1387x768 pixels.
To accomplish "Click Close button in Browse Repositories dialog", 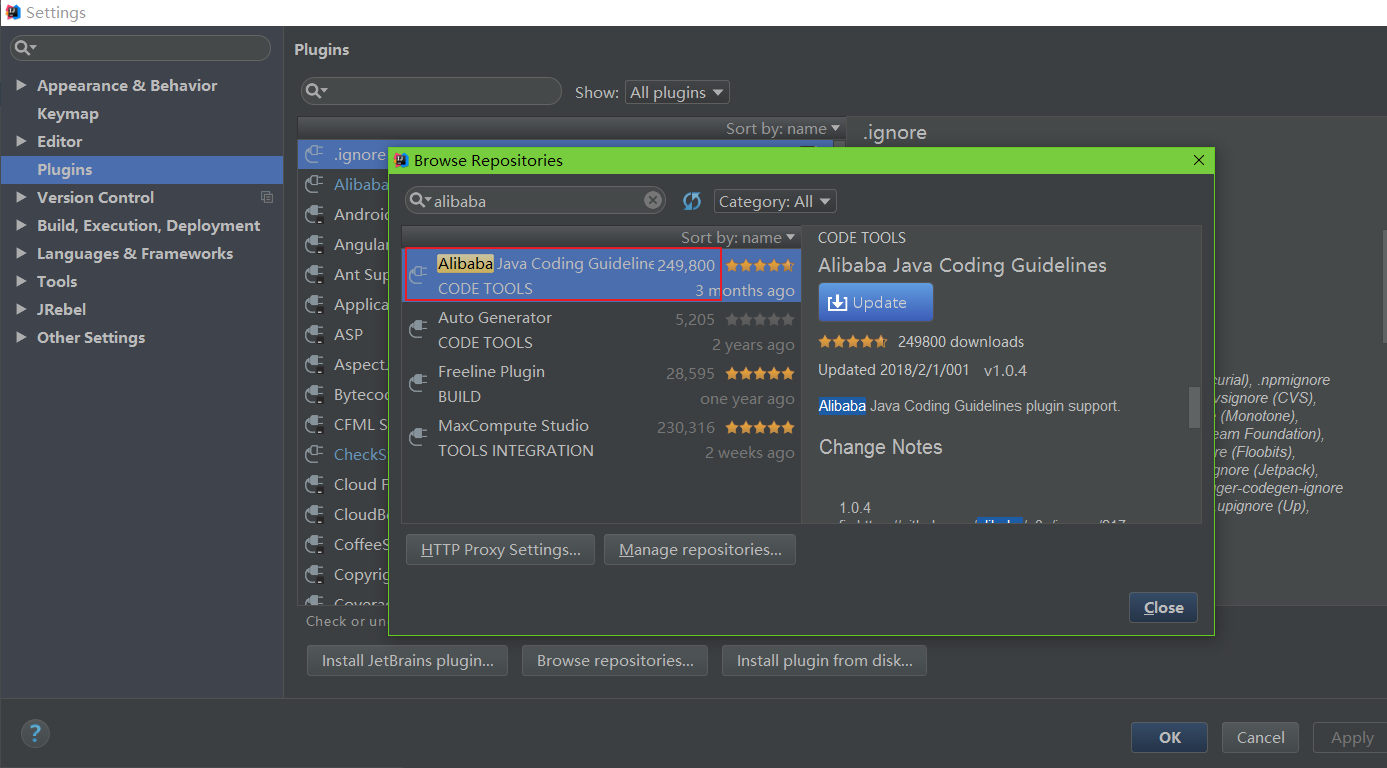I will [x=1163, y=607].
